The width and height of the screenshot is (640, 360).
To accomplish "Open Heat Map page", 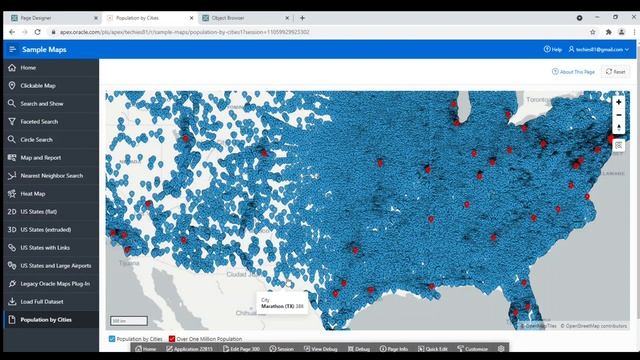I will point(51,193).
